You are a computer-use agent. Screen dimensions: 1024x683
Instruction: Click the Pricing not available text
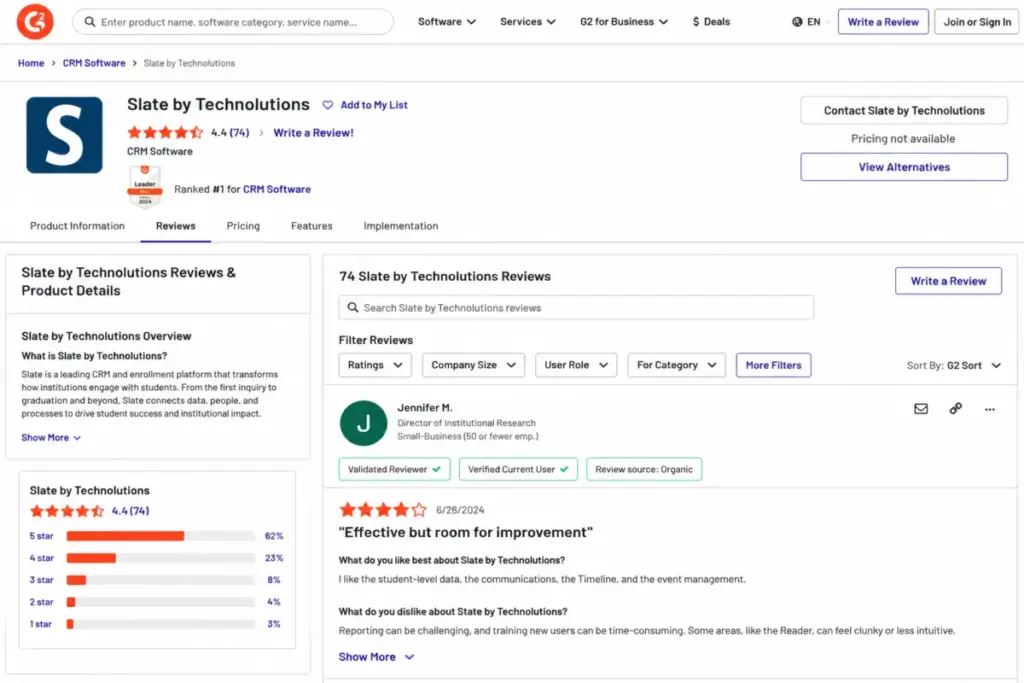(x=903, y=138)
